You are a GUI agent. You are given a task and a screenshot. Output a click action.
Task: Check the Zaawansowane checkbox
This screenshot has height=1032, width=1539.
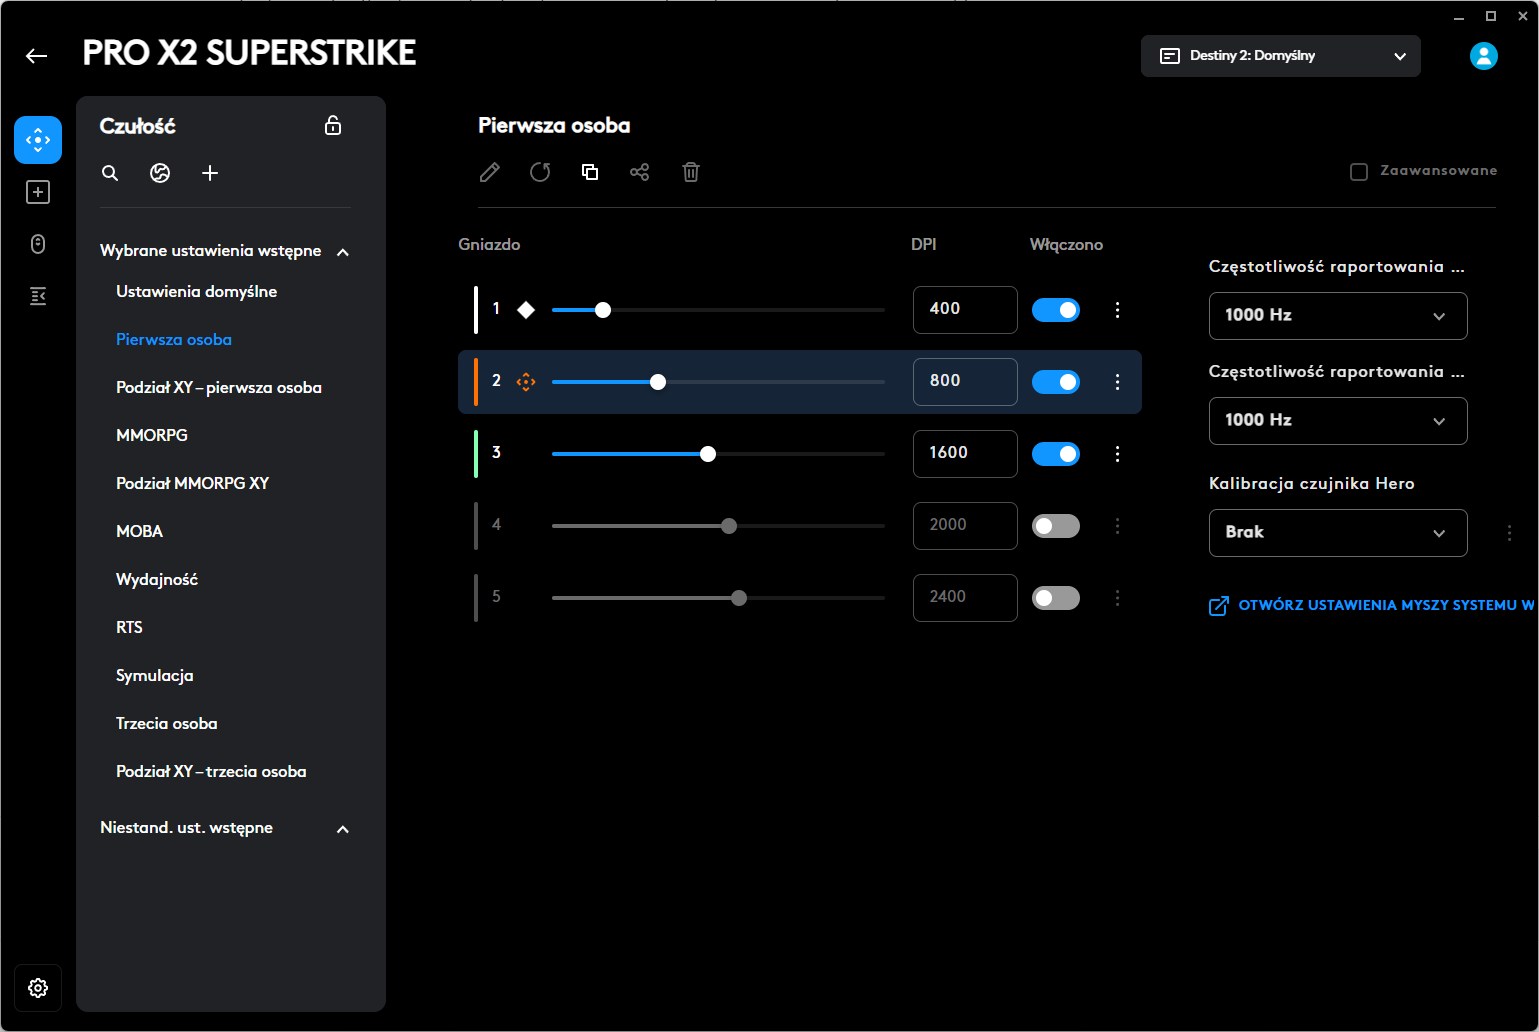[x=1359, y=172]
